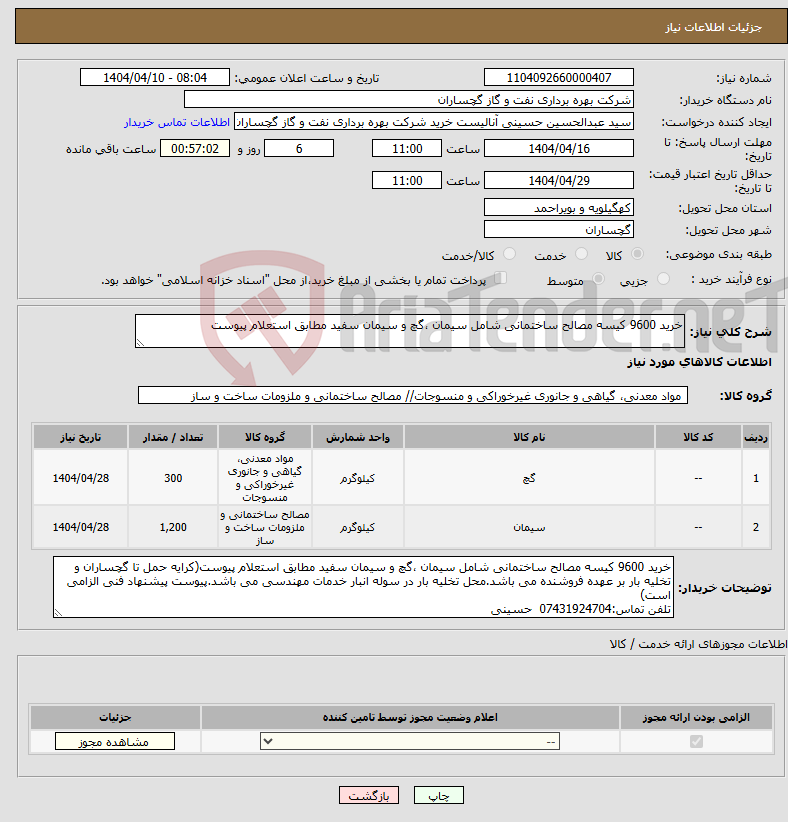Toggle the Islamic treasury payment checkbox
Image resolution: width=788 pixels, height=822 pixels.
pos(501,278)
